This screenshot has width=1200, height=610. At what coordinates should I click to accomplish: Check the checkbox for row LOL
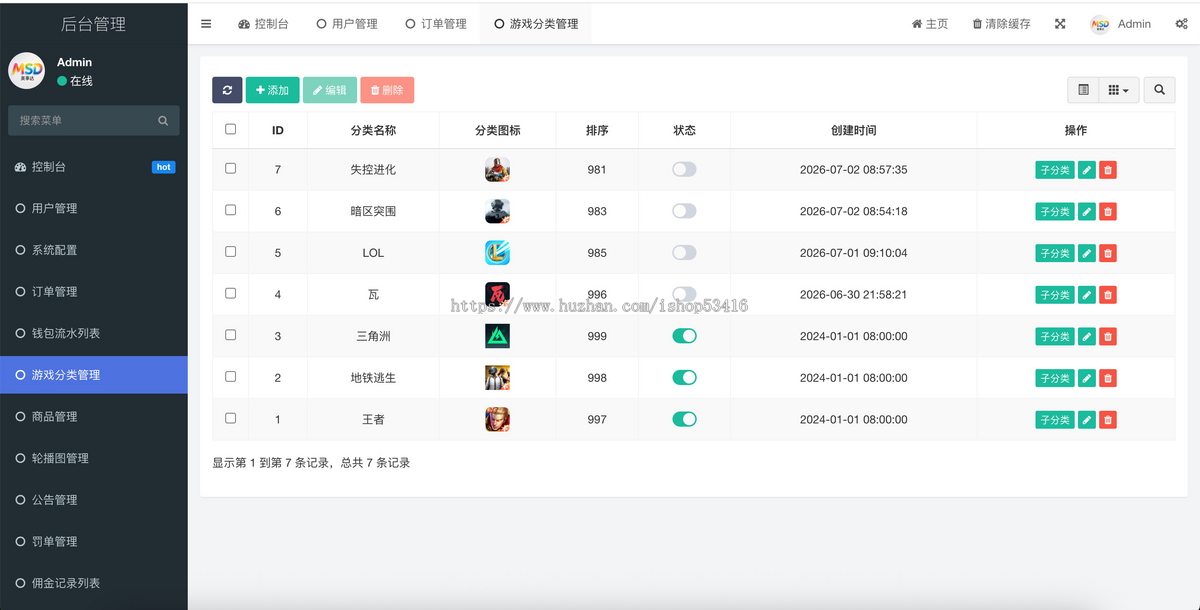click(x=231, y=252)
